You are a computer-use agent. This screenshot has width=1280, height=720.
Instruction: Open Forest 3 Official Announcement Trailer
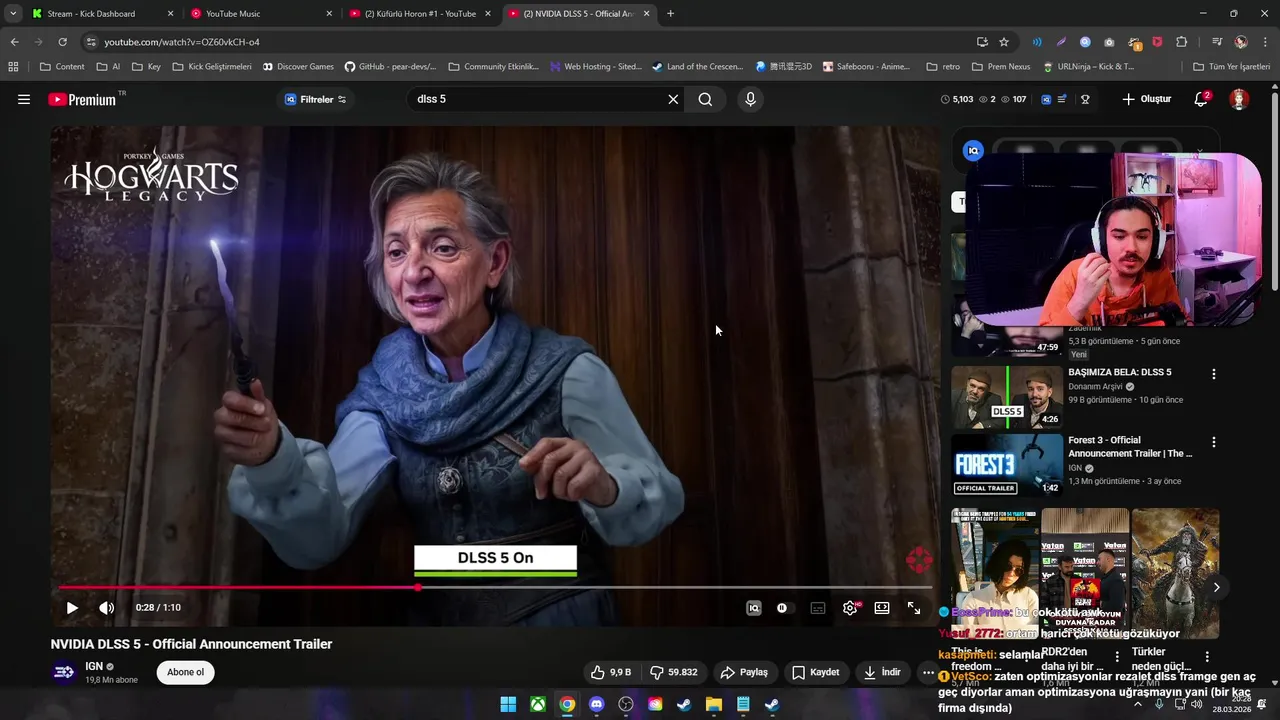tap(1130, 446)
